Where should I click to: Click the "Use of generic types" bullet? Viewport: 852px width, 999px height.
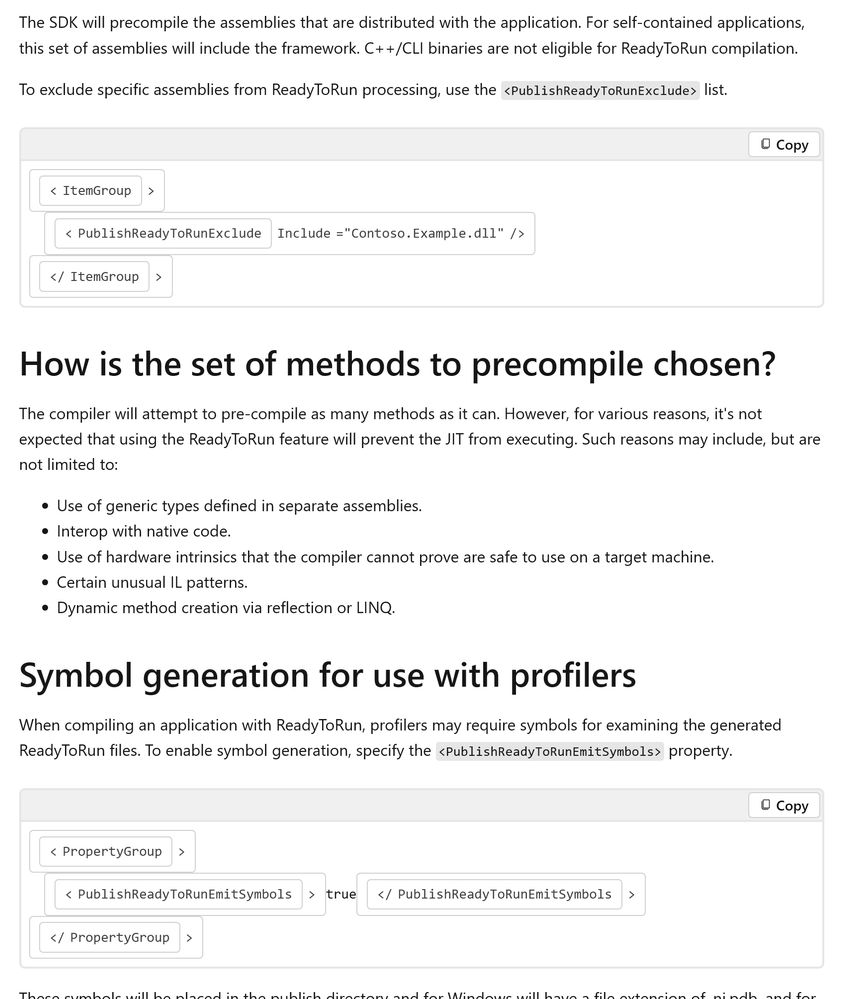pos(239,506)
